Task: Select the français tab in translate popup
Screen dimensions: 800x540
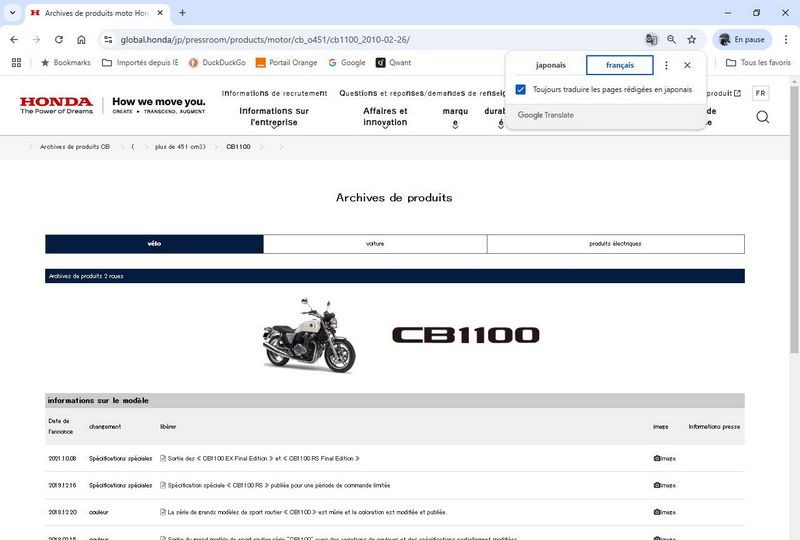Action: pos(620,65)
